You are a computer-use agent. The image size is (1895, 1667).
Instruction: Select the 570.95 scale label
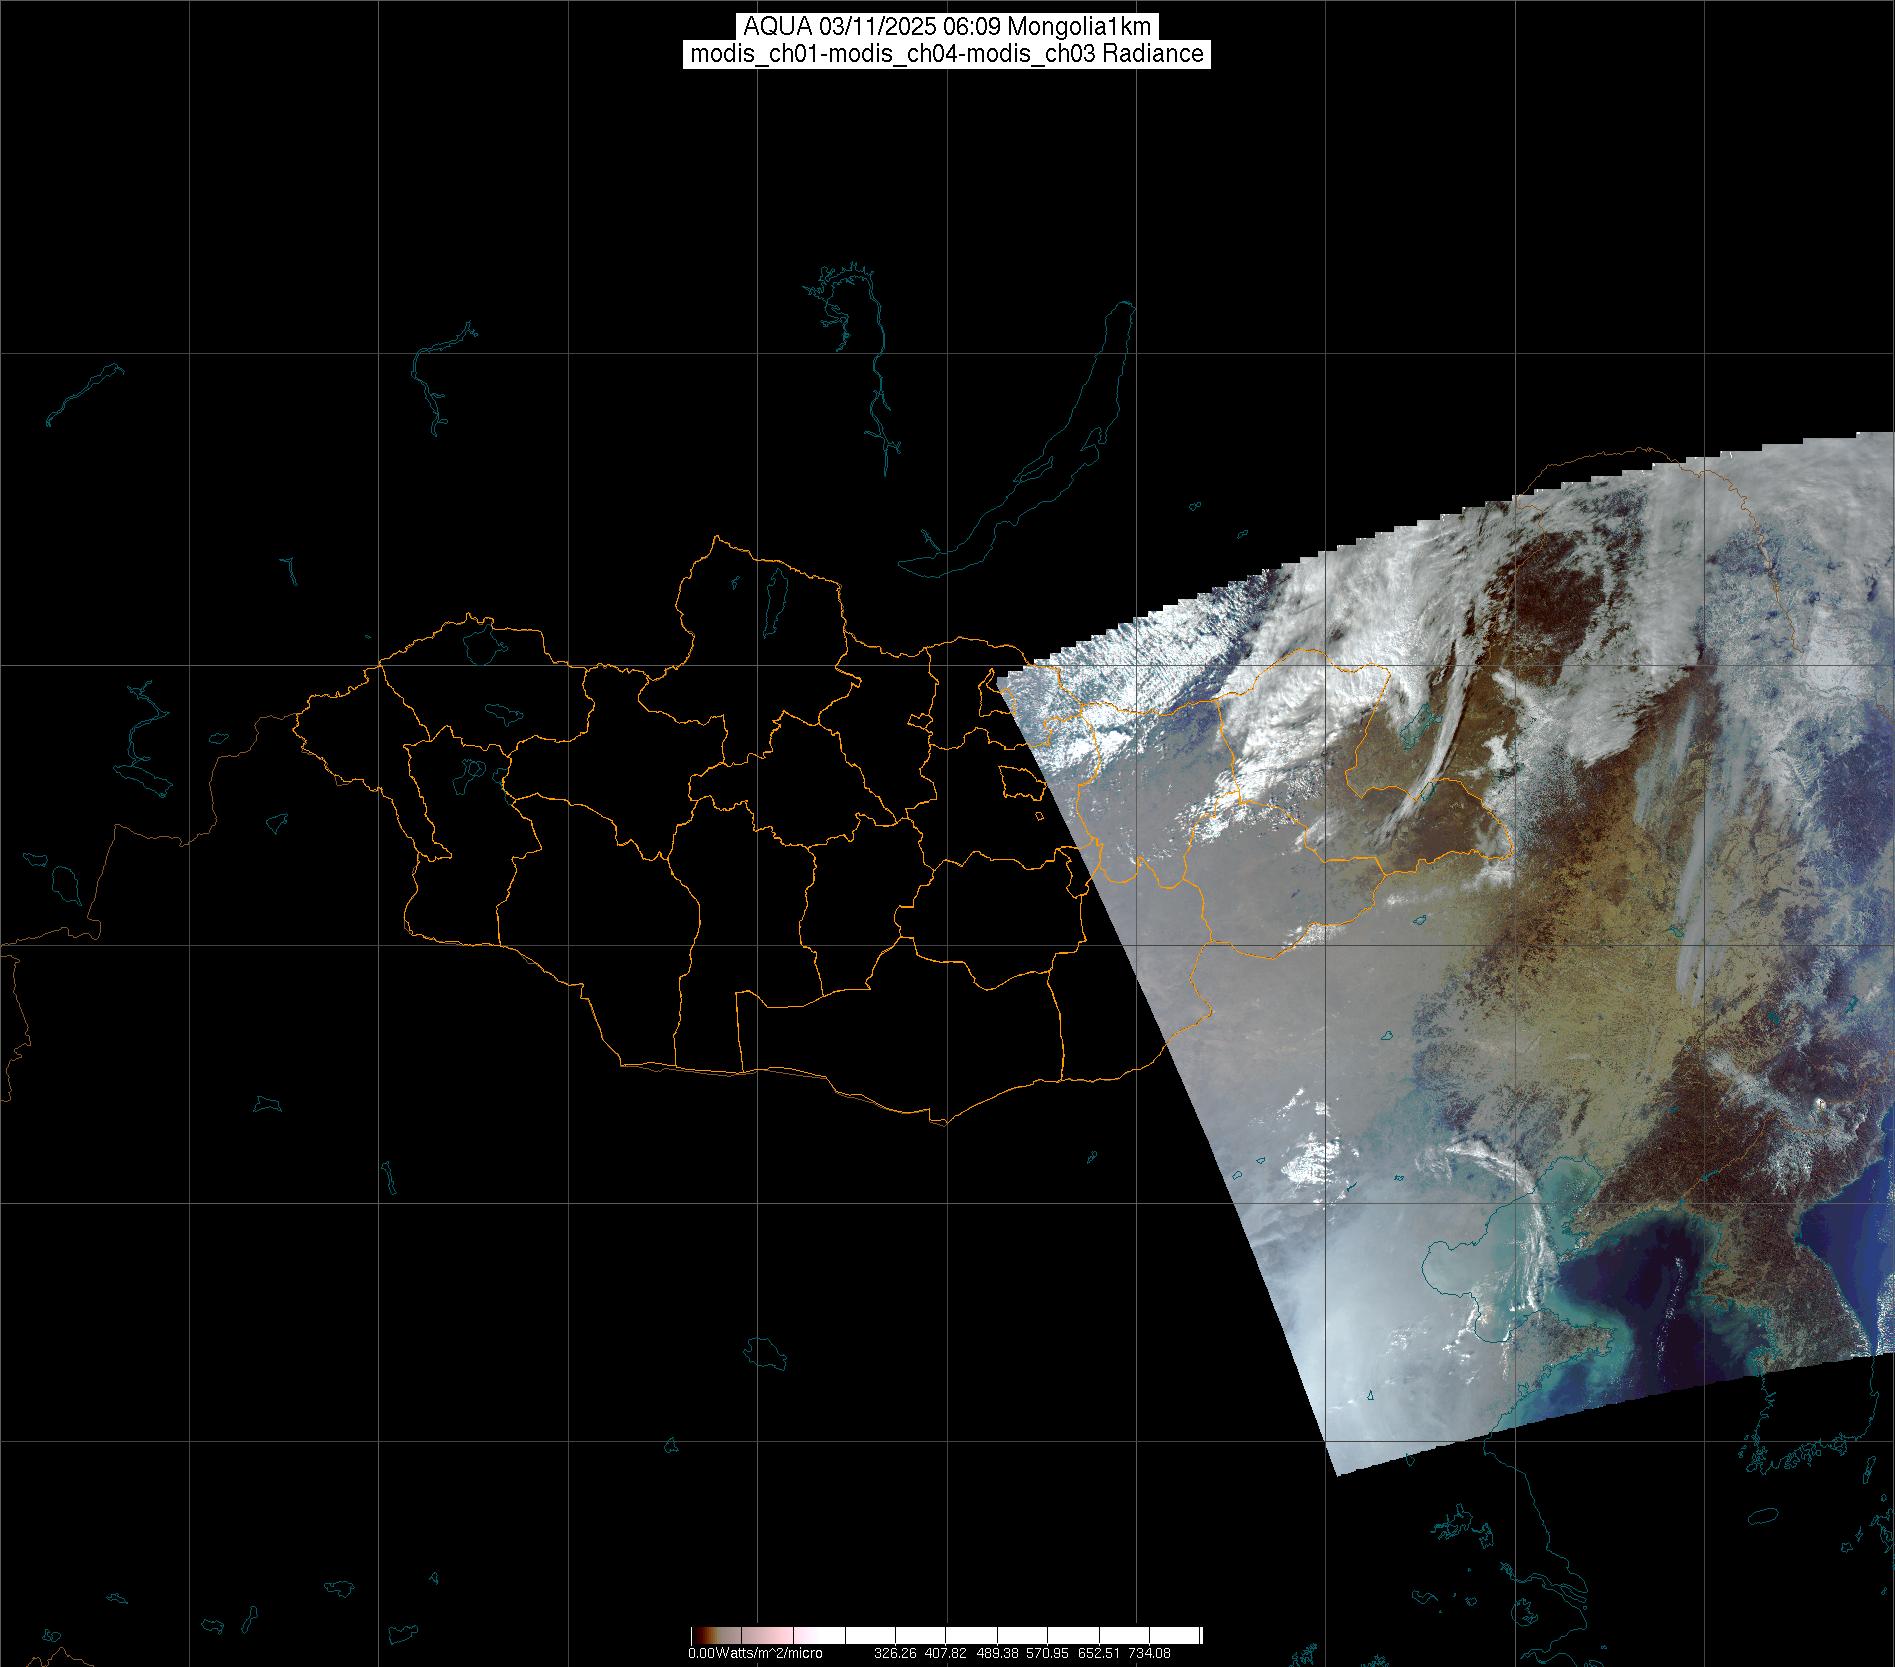[x=1048, y=1653]
